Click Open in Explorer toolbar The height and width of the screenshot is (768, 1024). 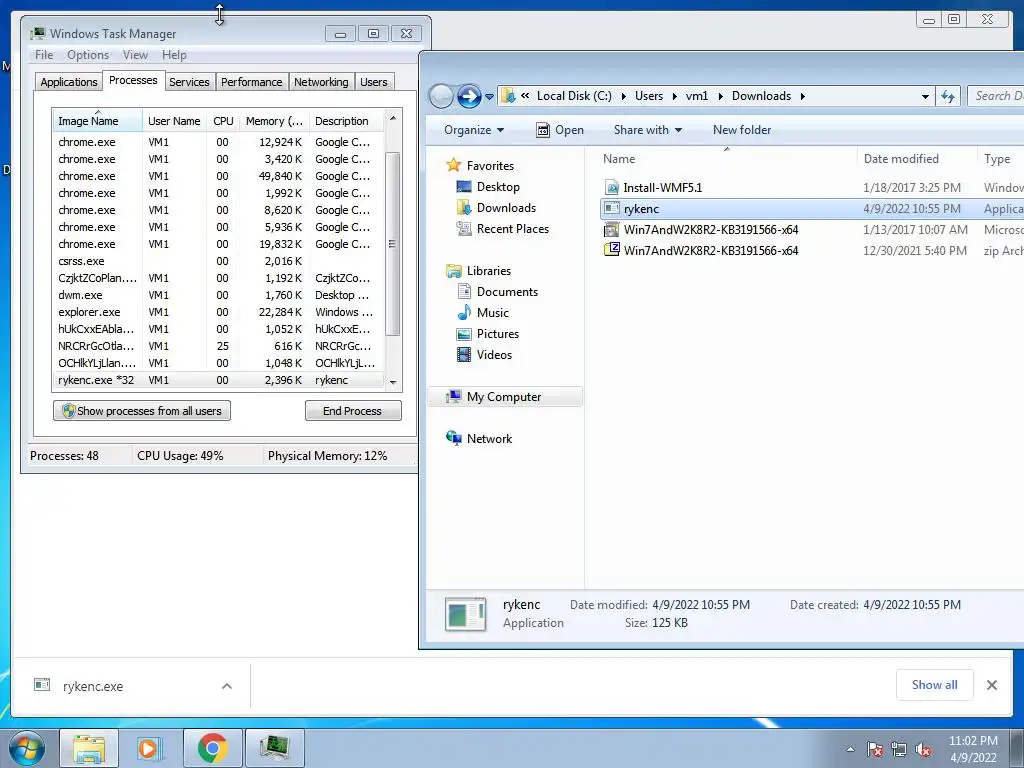coord(560,130)
